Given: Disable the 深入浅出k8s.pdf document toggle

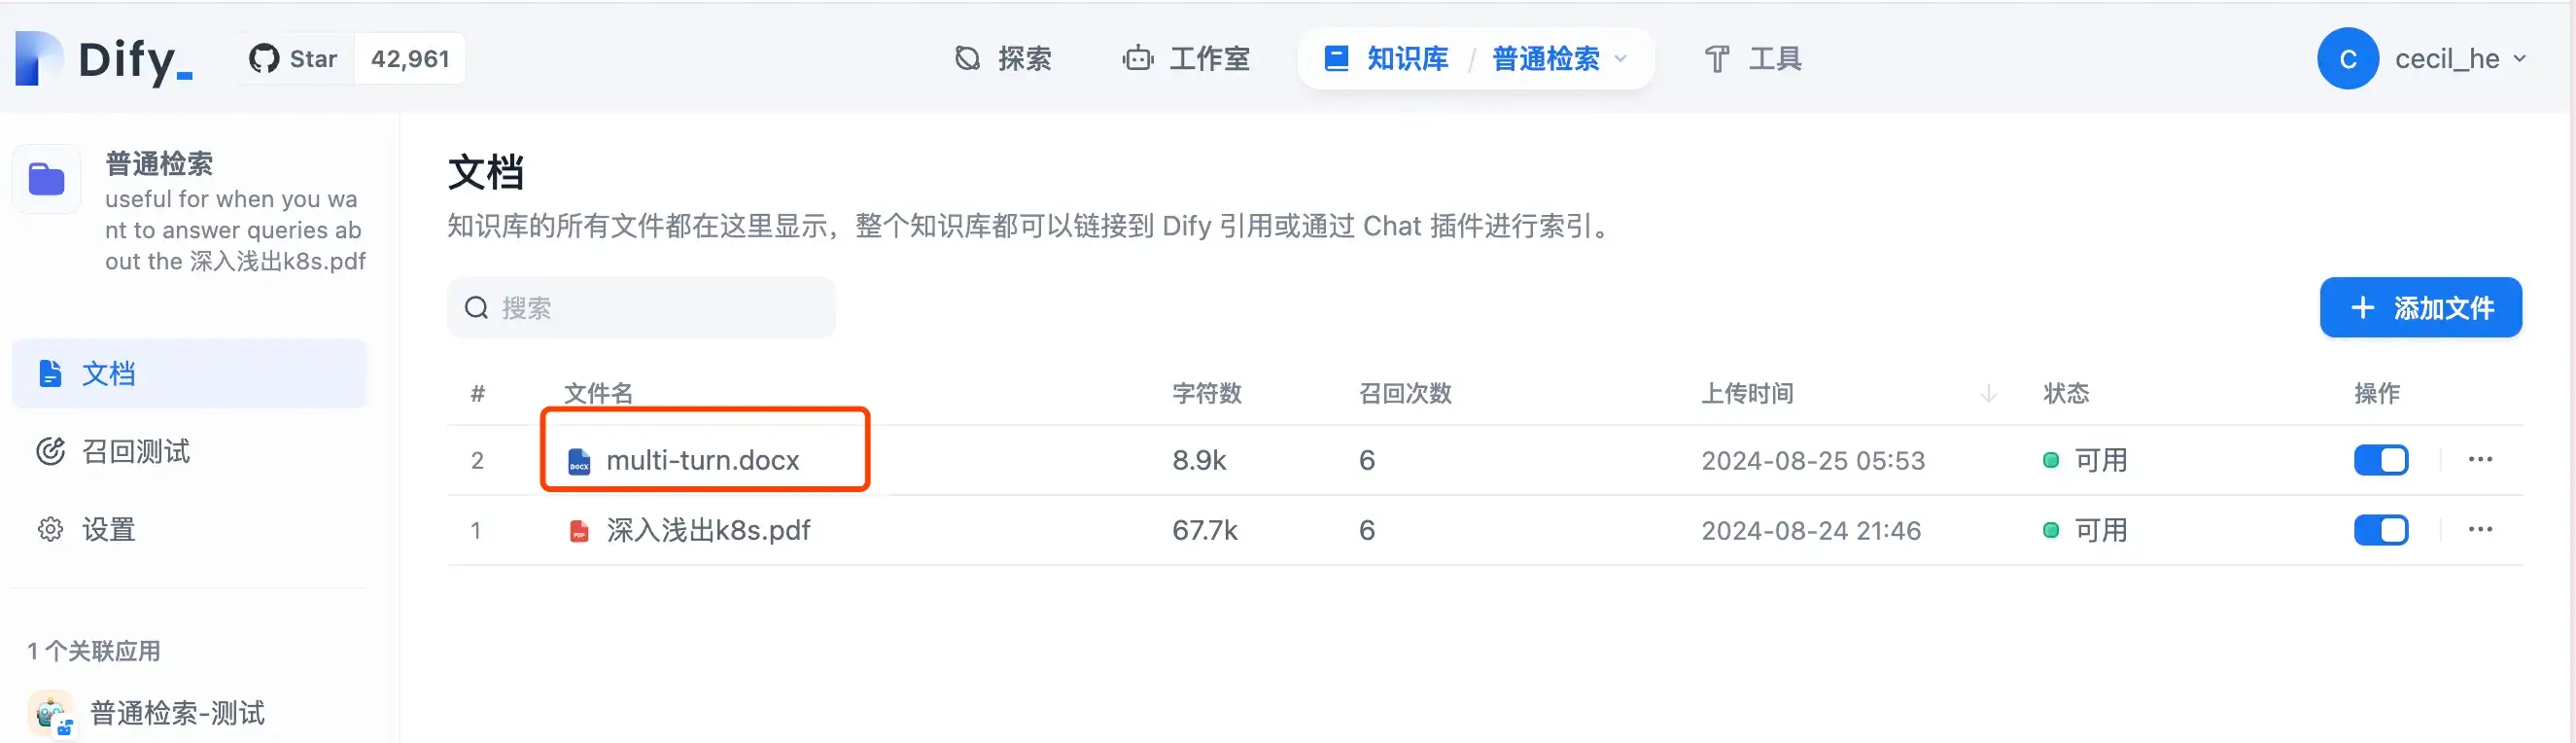Looking at the screenshot, I should click(x=2381, y=530).
